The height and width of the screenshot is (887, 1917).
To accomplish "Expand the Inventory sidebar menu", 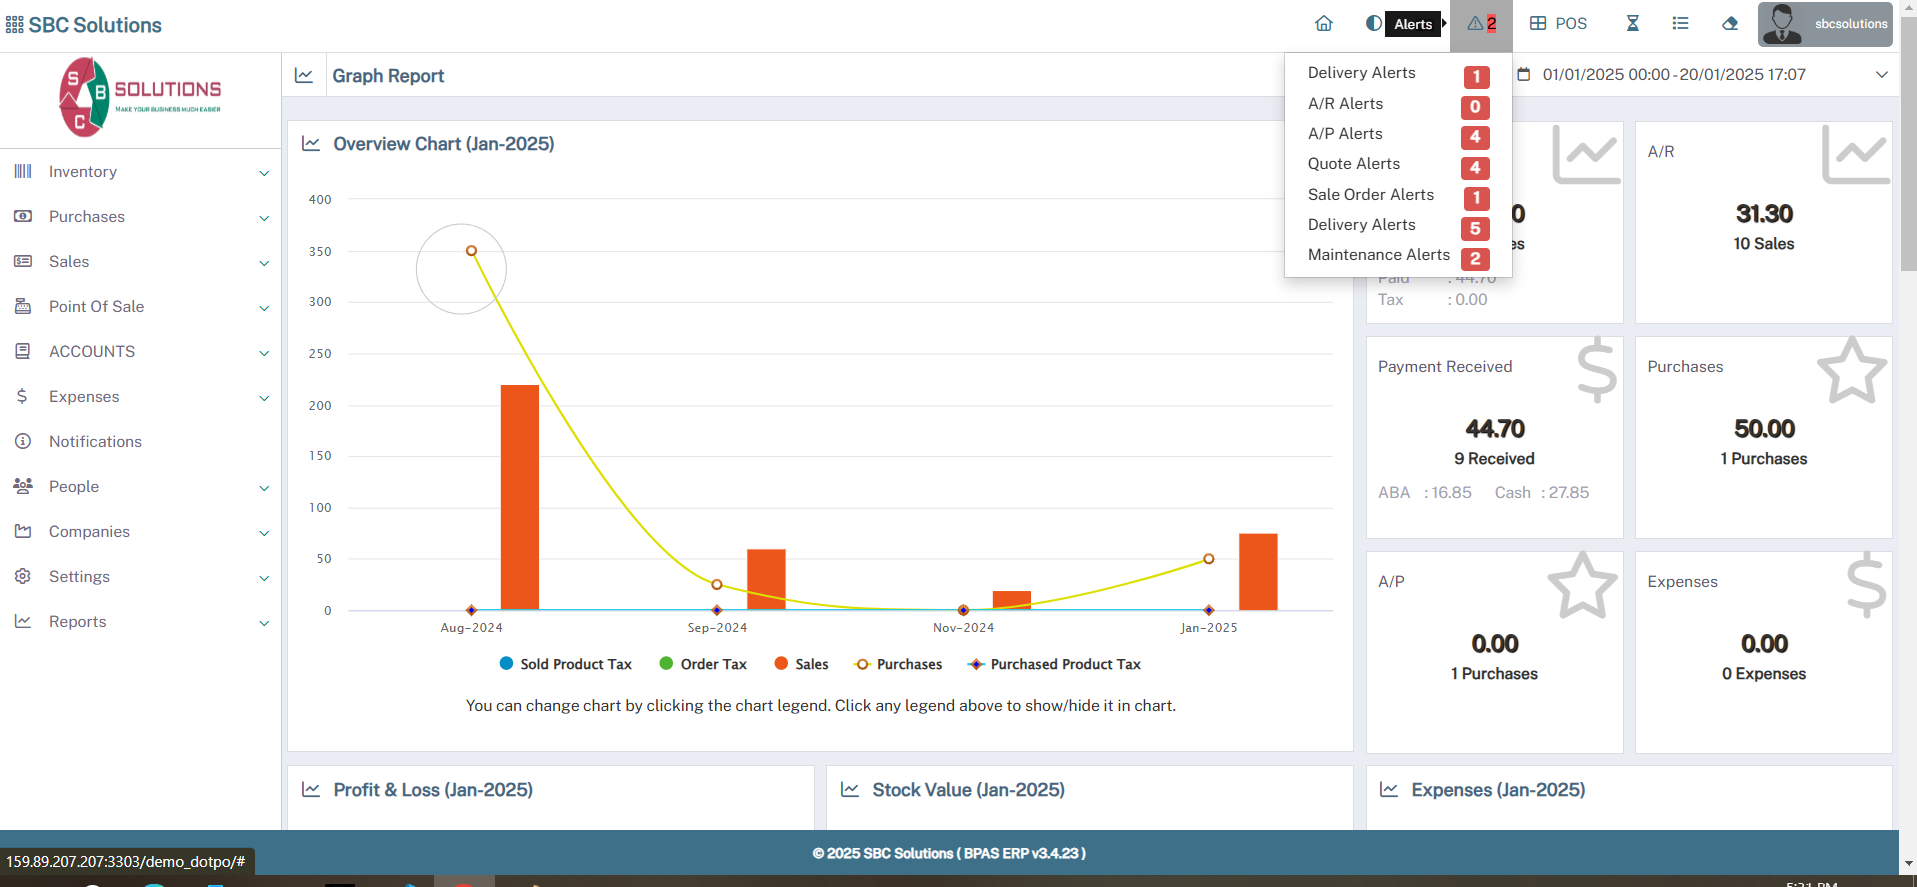I will click(140, 172).
